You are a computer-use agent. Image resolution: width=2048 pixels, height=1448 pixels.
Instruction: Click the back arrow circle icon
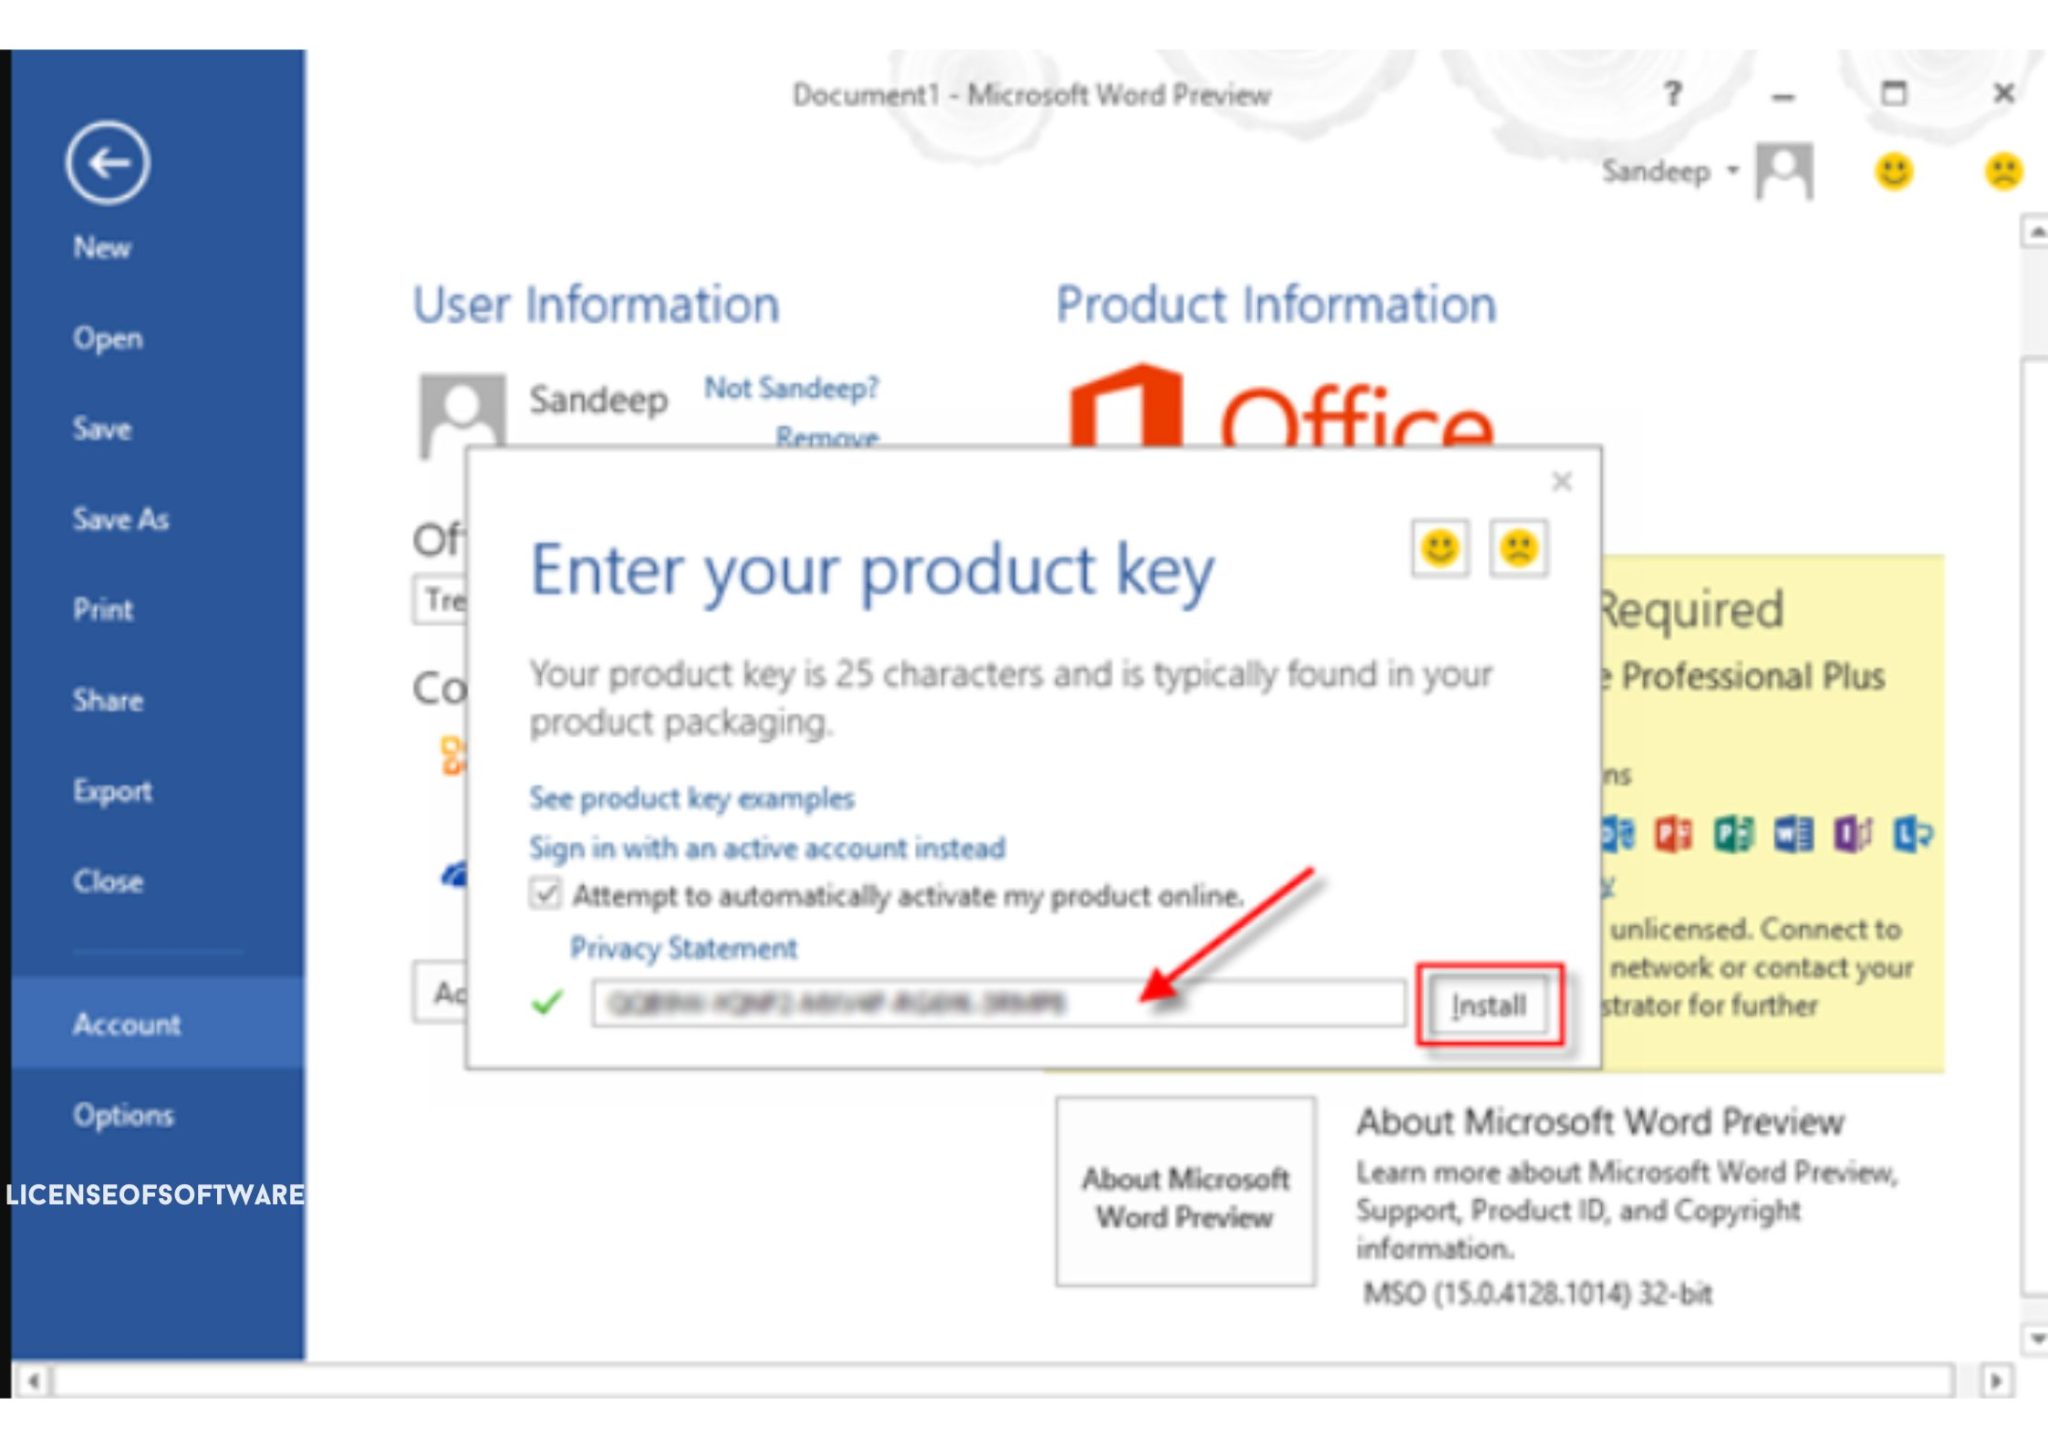point(108,163)
